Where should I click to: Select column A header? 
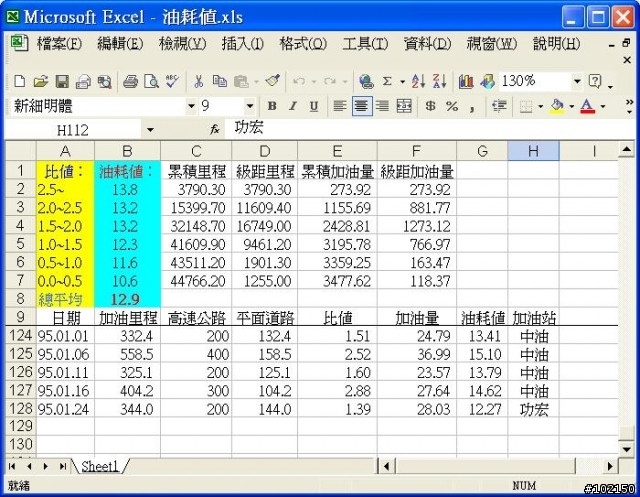tap(65, 151)
